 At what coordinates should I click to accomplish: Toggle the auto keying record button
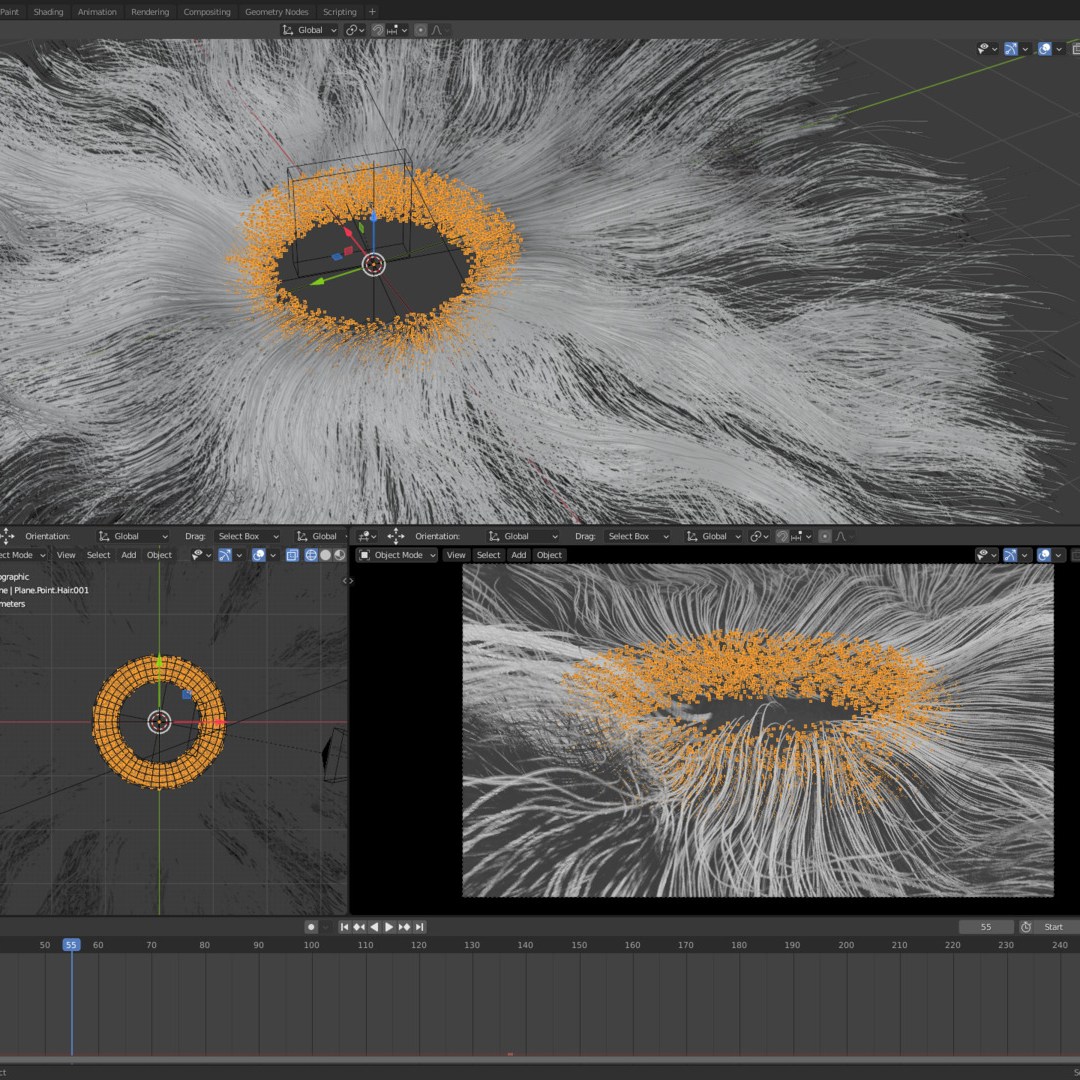coord(311,927)
